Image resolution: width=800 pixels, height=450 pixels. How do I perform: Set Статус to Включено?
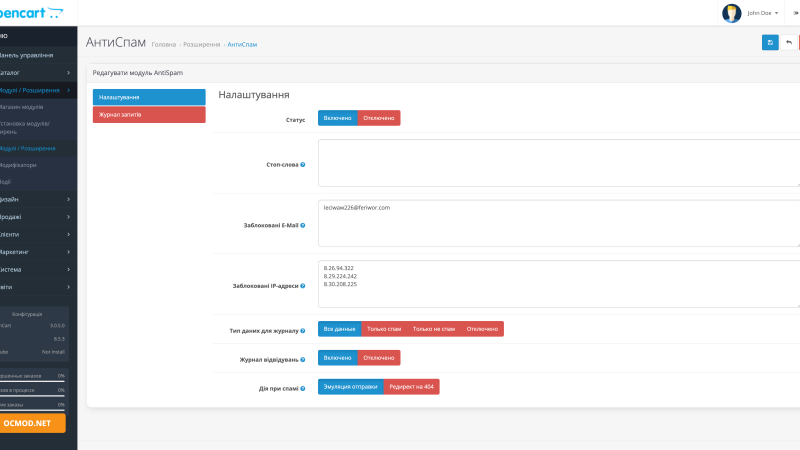tap(337, 118)
